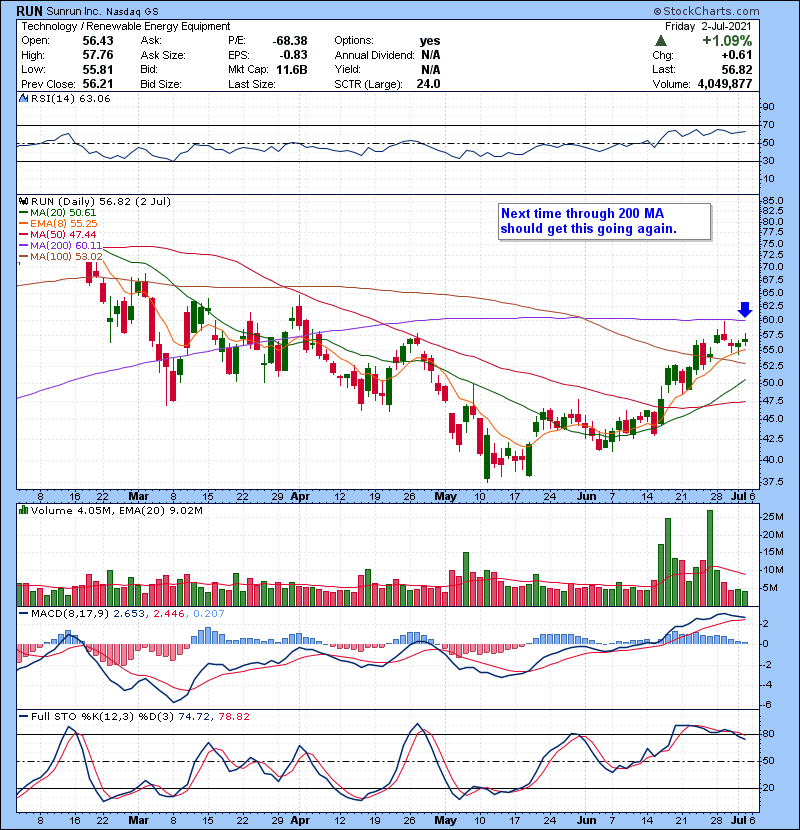The width and height of the screenshot is (800, 830).
Task: Click the May label on price chart axis
Action: pos(445,497)
